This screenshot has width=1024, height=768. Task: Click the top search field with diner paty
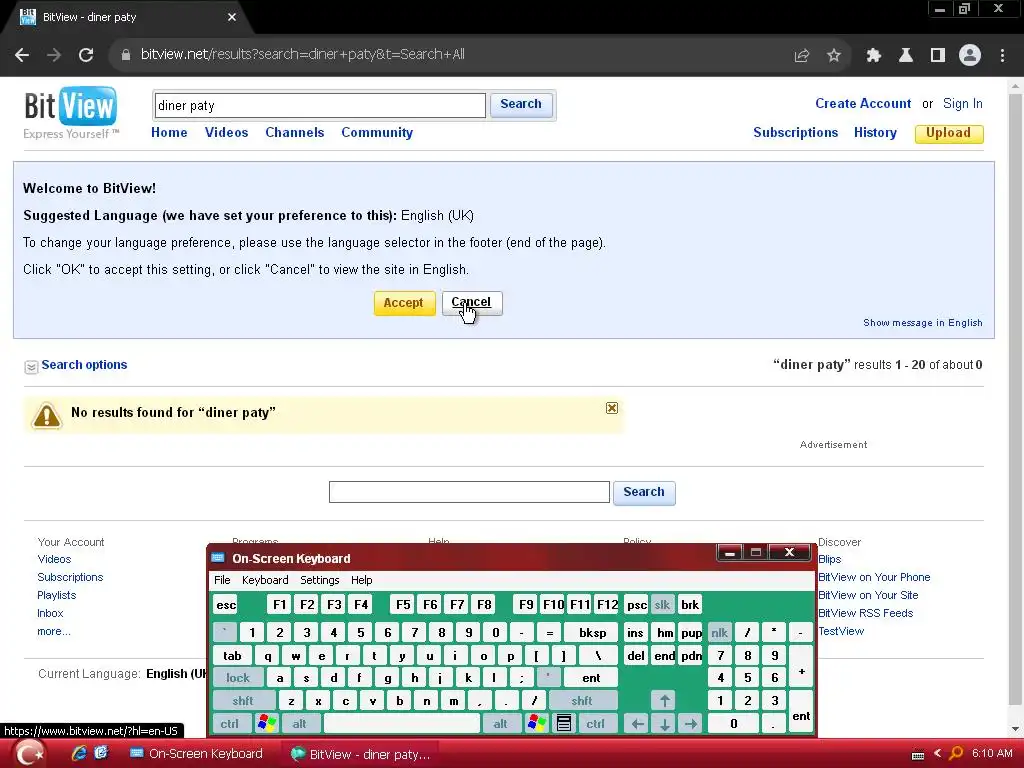click(320, 106)
